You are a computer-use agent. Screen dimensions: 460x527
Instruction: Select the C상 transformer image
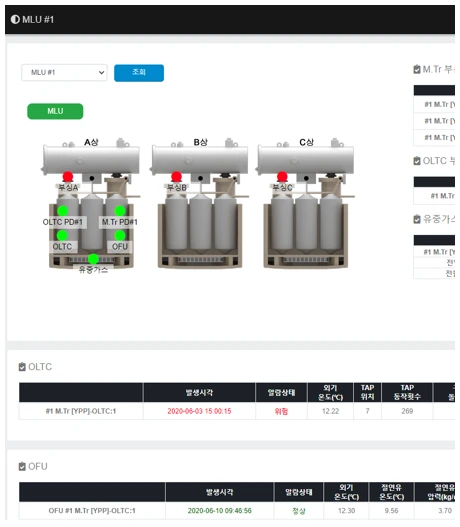tap(306, 203)
